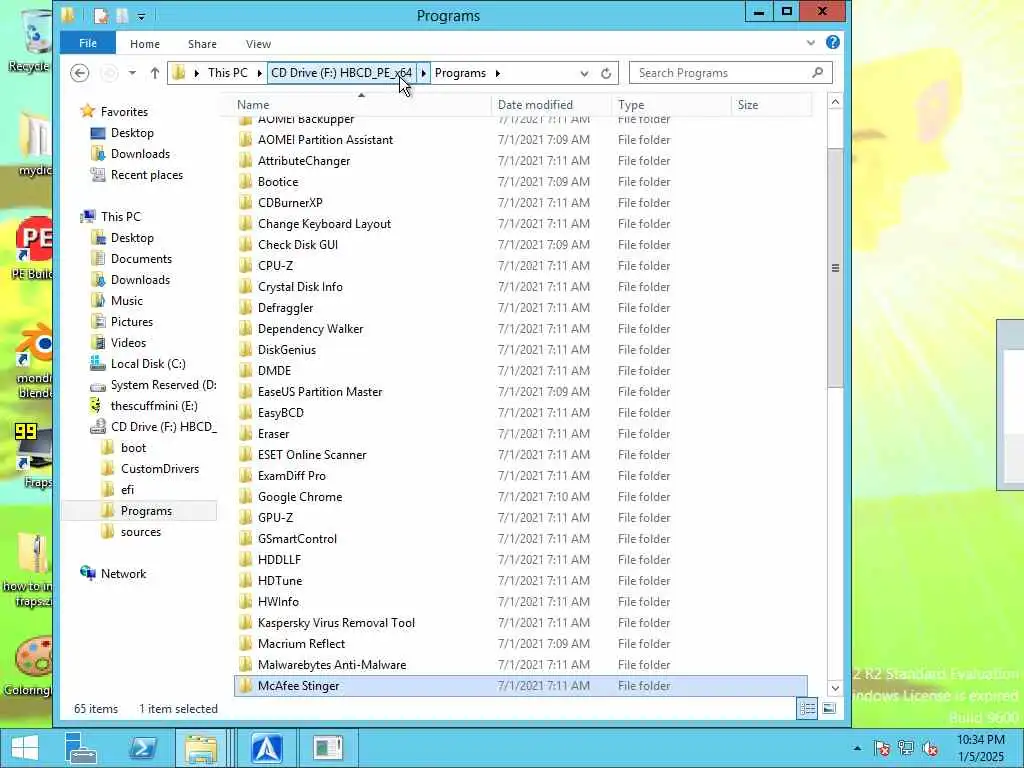Switch to Details view icon in status bar
The width and height of the screenshot is (1024, 768).
point(807,708)
